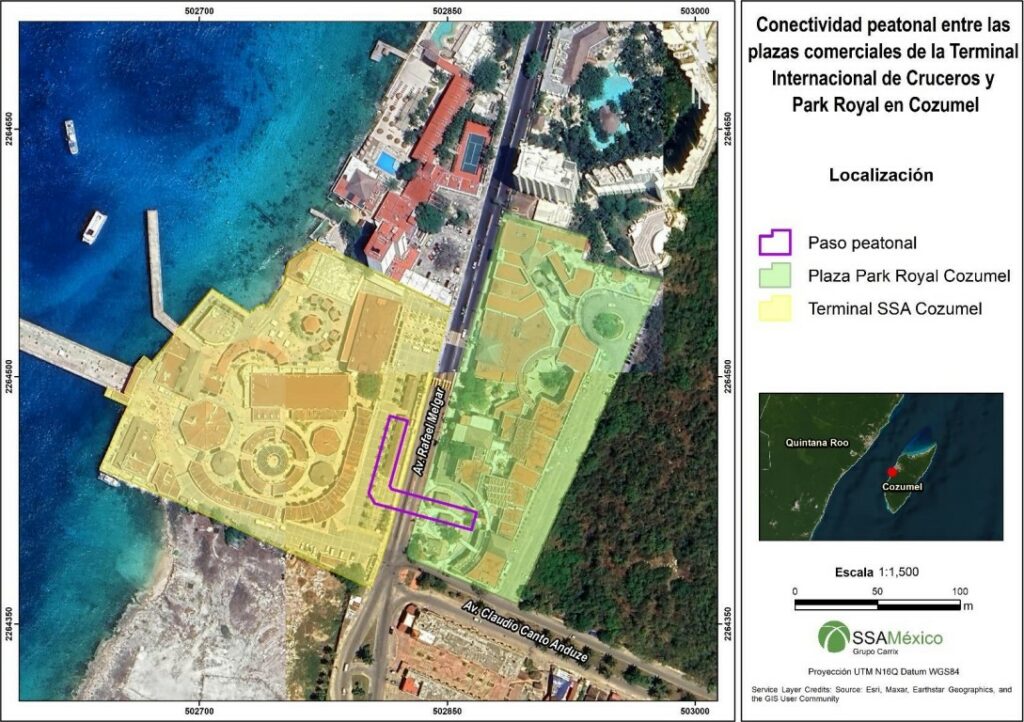Click the Localización heading

(880, 175)
